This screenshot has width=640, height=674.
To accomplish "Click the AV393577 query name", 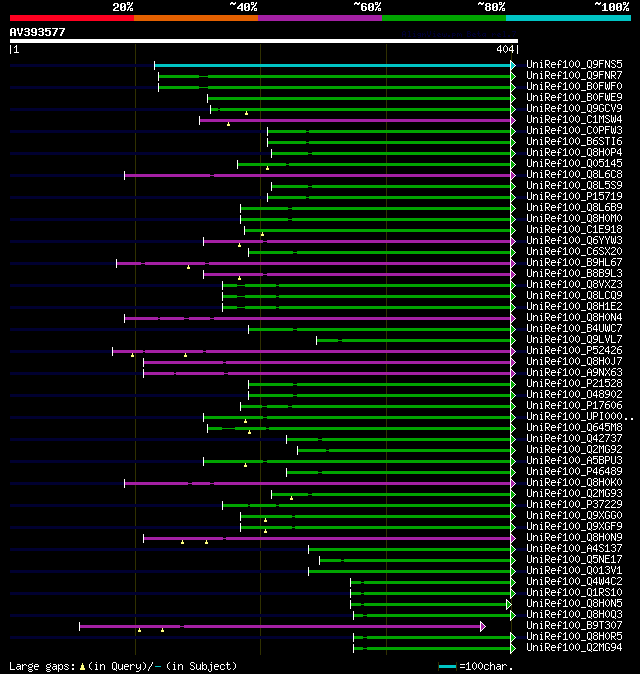I will pyautogui.click(x=37, y=32).
